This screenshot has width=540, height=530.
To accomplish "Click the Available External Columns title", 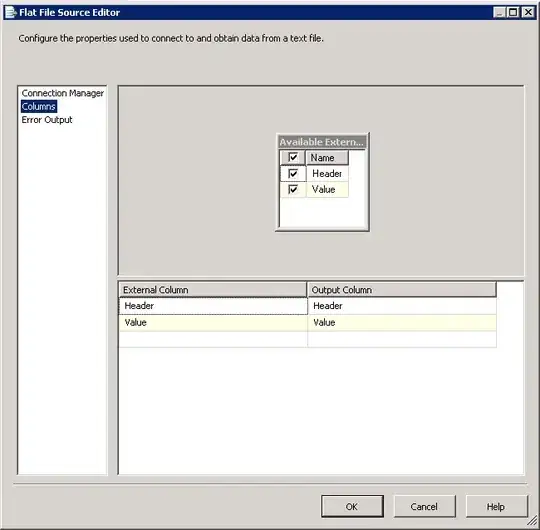I will [x=322, y=142].
